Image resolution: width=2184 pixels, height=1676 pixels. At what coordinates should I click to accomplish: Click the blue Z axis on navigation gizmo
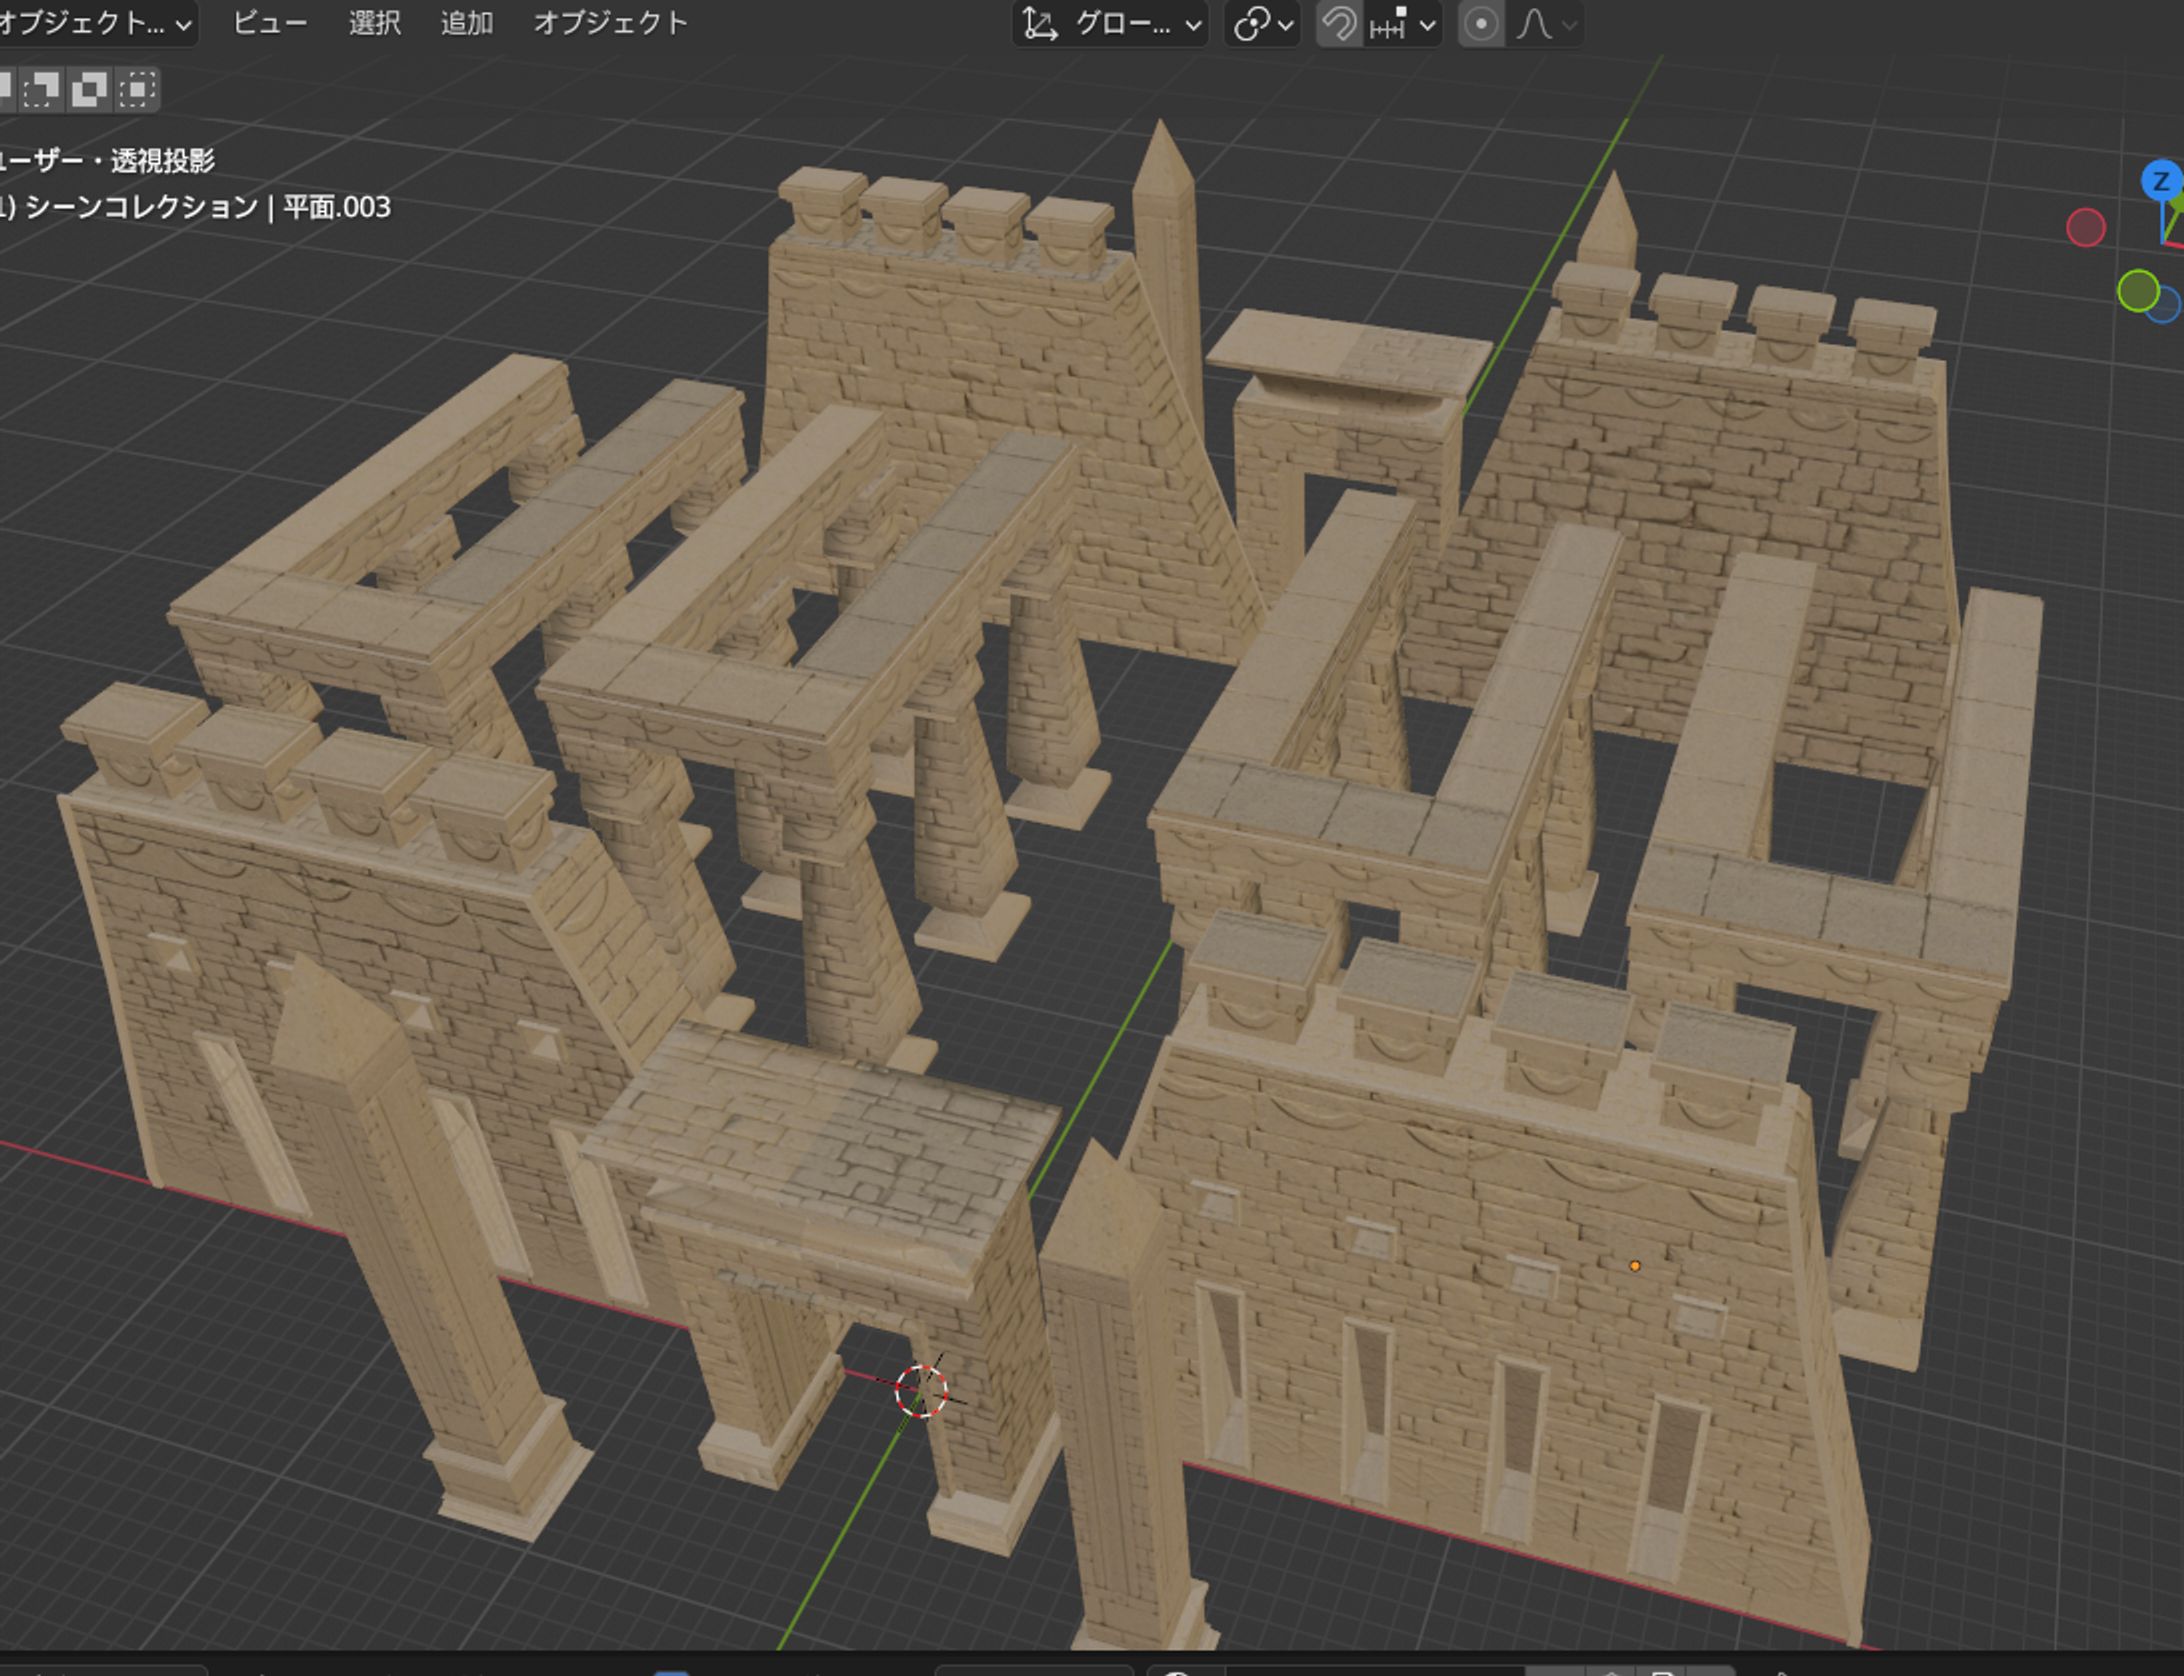2160,181
